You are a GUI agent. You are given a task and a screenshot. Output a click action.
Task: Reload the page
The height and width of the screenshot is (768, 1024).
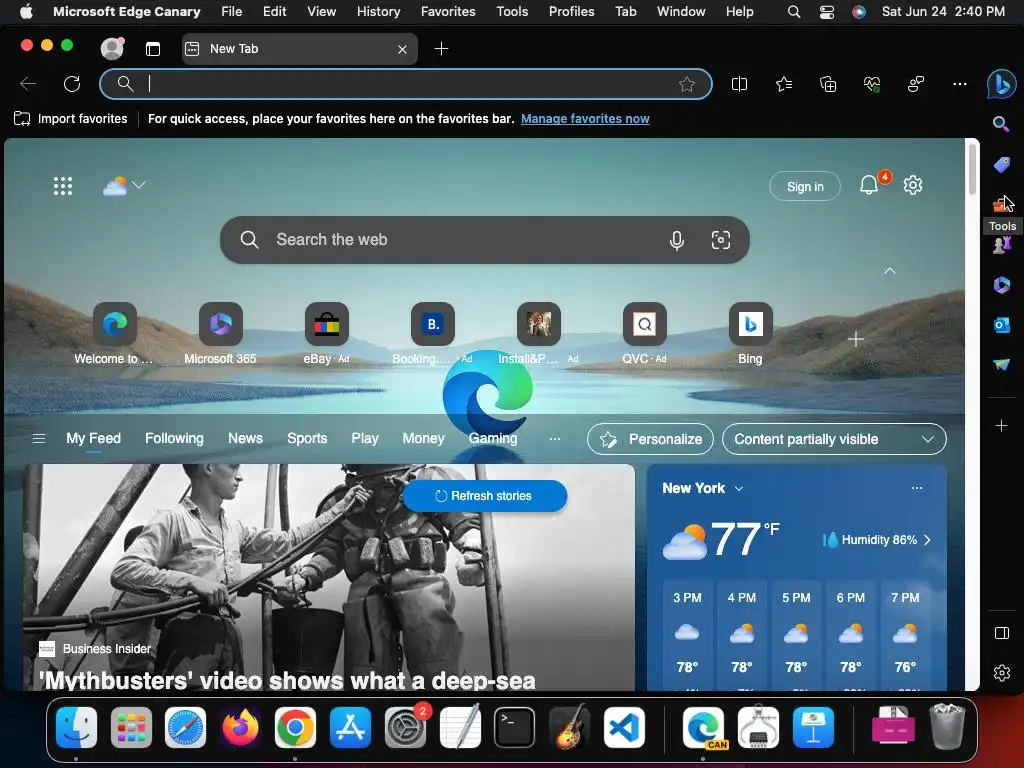point(72,84)
